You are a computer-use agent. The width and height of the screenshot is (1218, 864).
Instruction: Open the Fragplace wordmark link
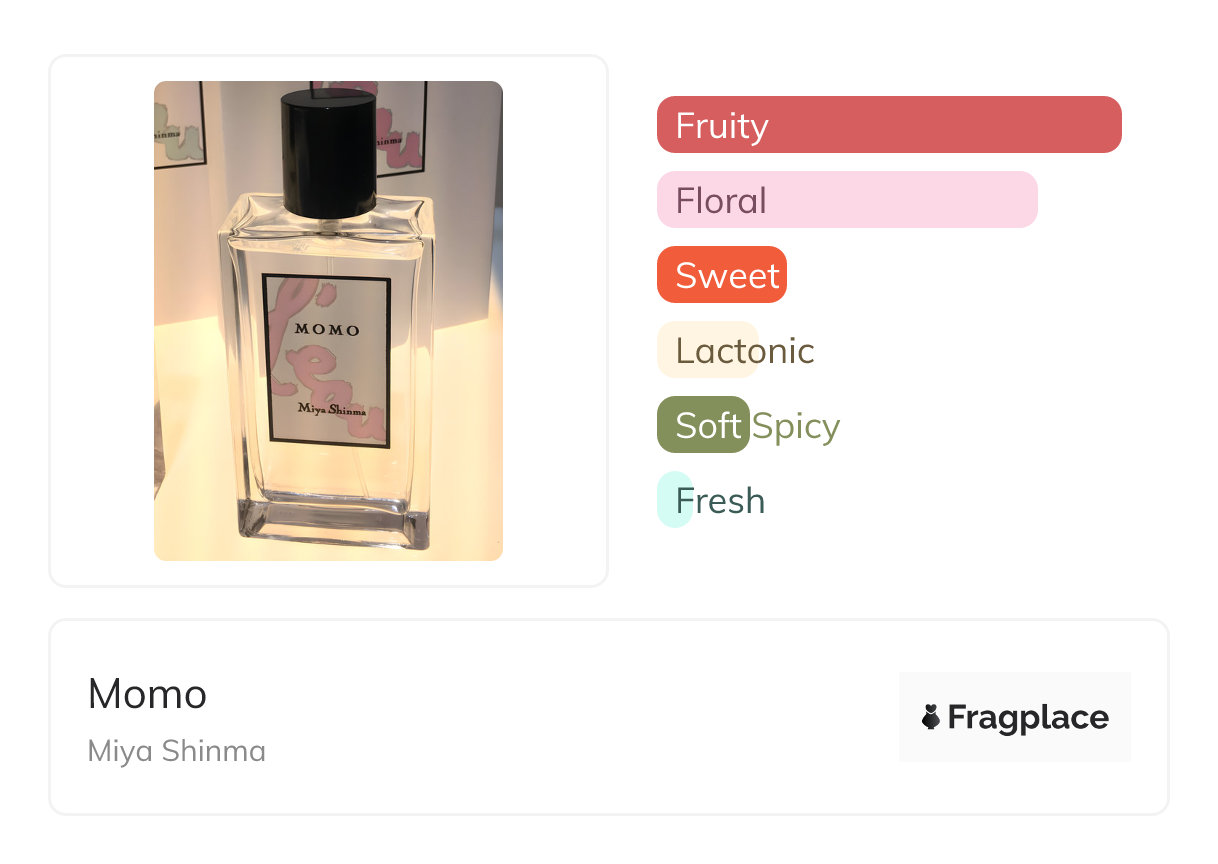[x=1027, y=717]
